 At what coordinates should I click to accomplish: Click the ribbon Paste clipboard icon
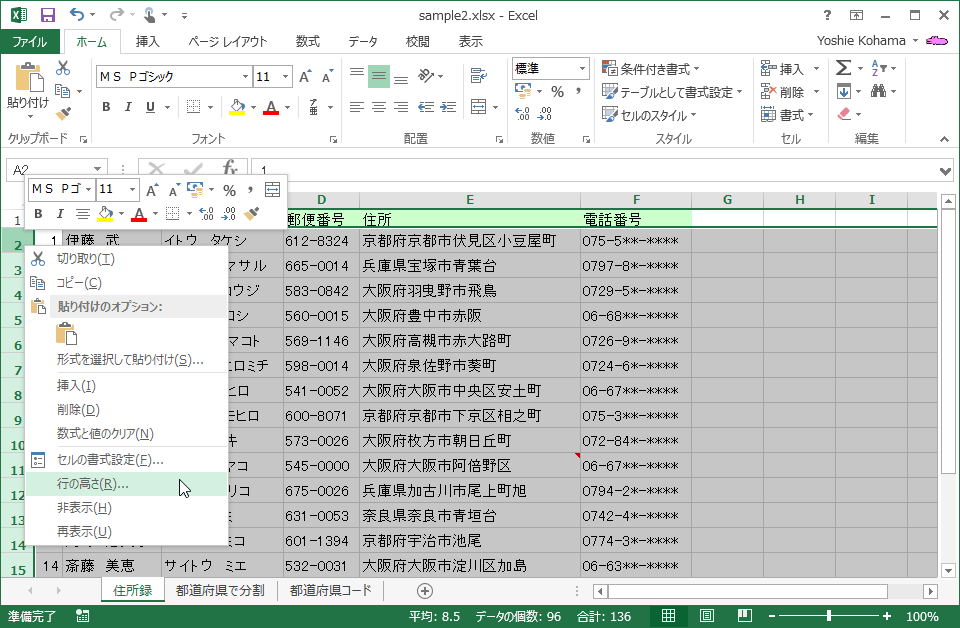(28, 78)
